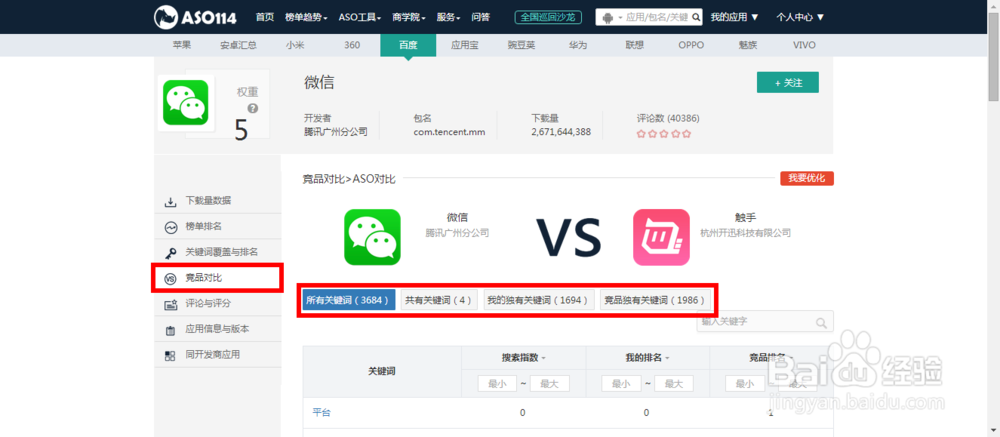Screen dimensions: 1000x437
Task: Open 榜单排名 in sidebar
Action: pyautogui.click(x=203, y=226)
